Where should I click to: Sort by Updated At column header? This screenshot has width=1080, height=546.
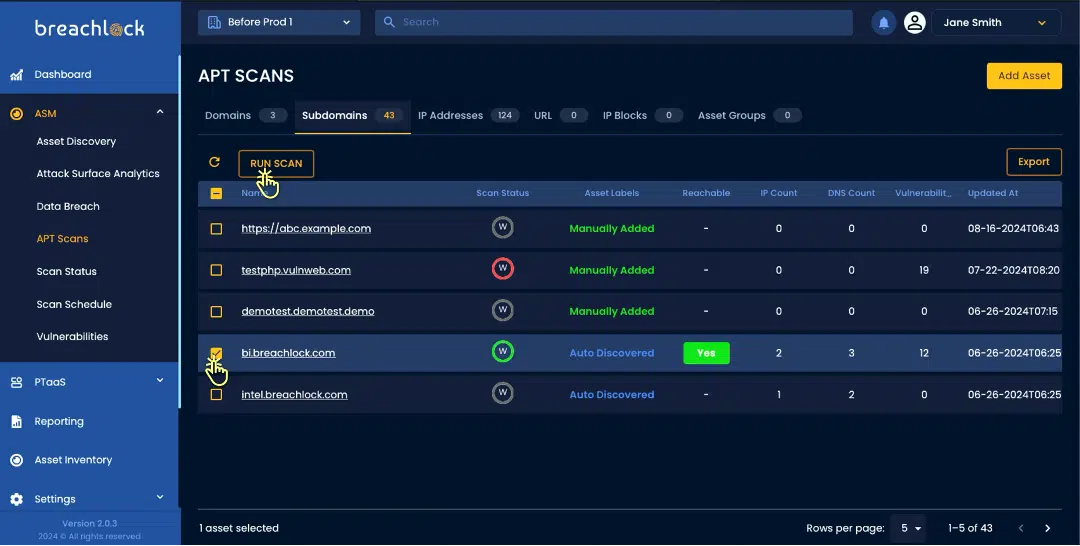click(993, 193)
